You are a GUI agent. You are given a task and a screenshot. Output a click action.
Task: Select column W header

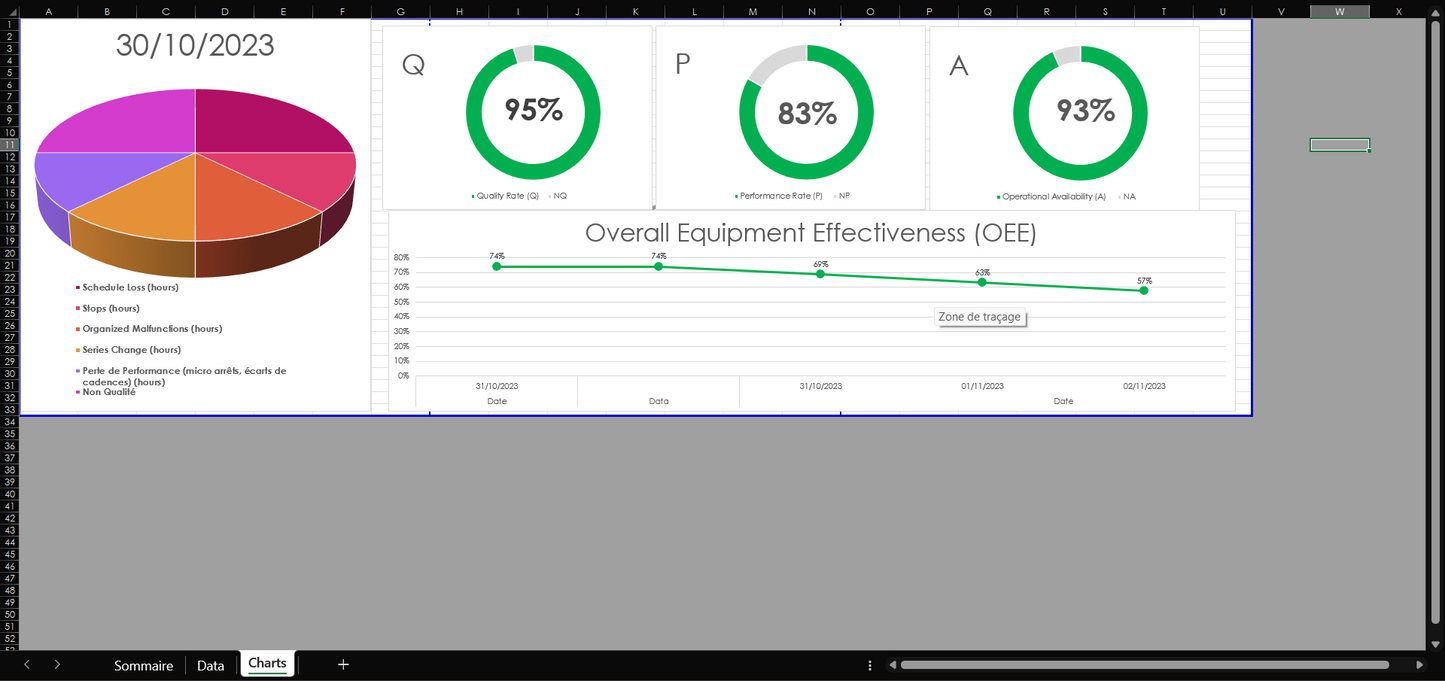point(1339,11)
